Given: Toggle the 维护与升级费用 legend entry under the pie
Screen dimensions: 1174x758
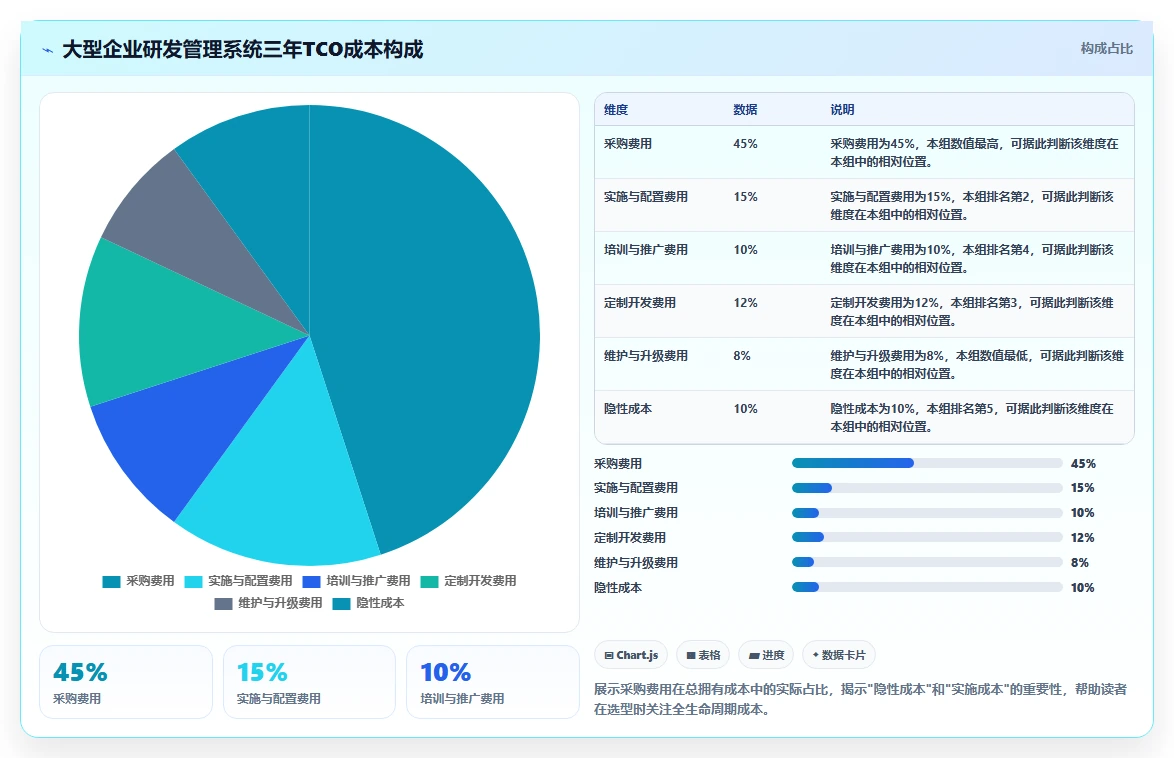Looking at the screenshot, I should tap(268, 603).
